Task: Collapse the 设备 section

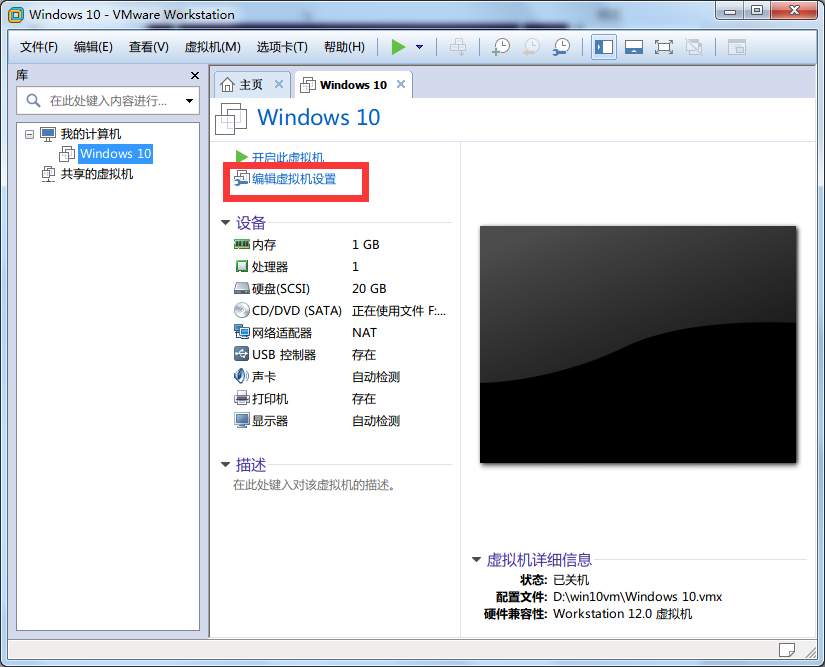Action: [x=226, y=223]
